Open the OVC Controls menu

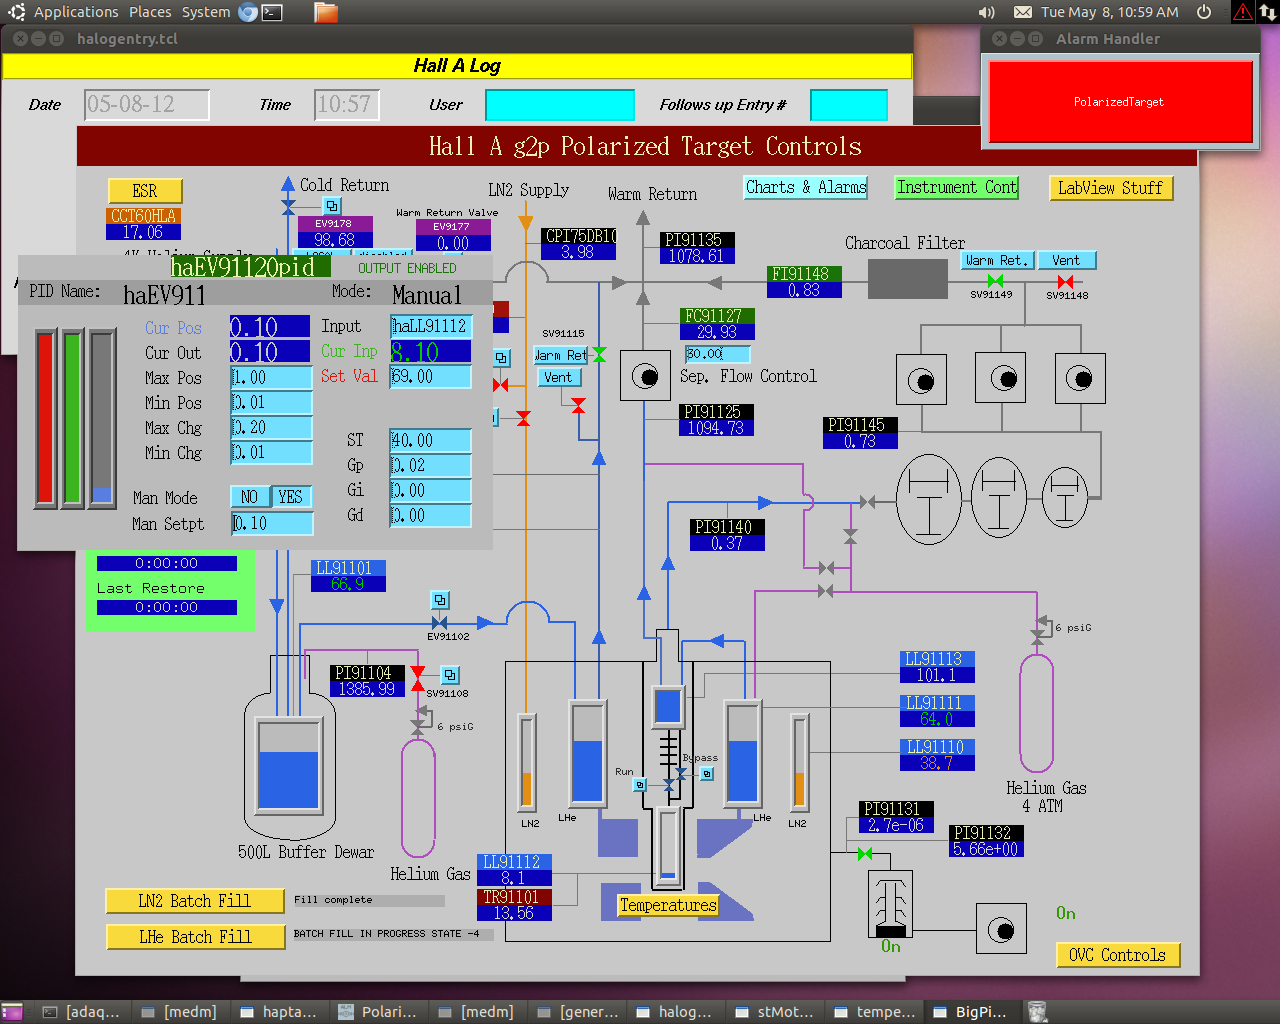(1117, 955)
